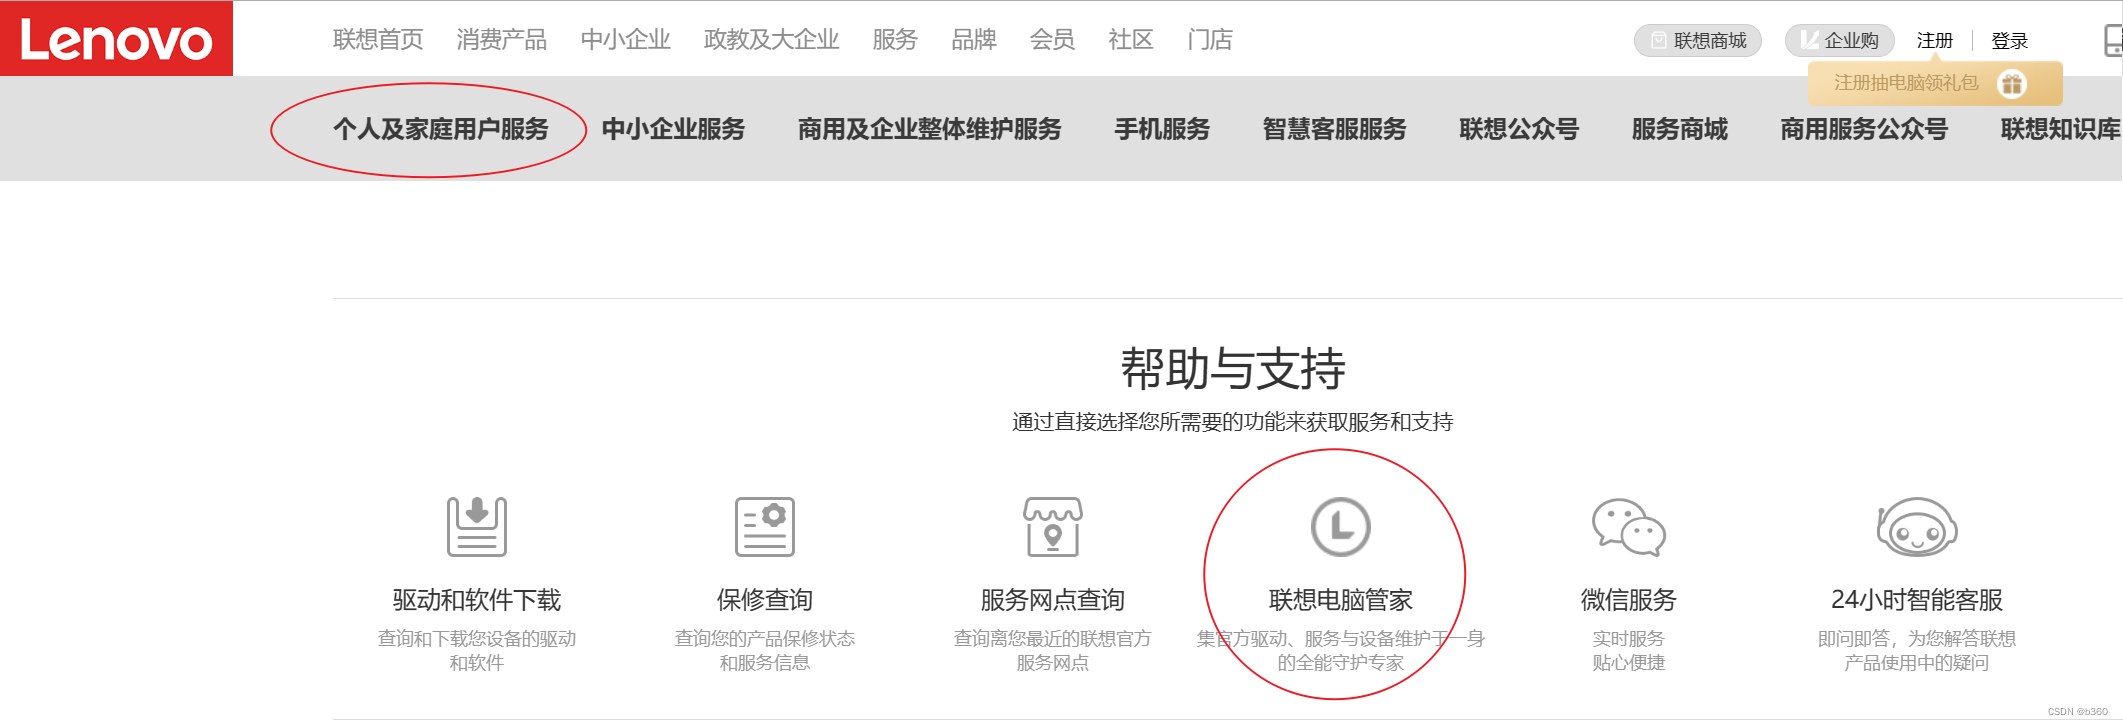This screenshot has height=725, width=2123.
Task: Select 中小企业 in top navigation
Action: click(x=626, y=39)
